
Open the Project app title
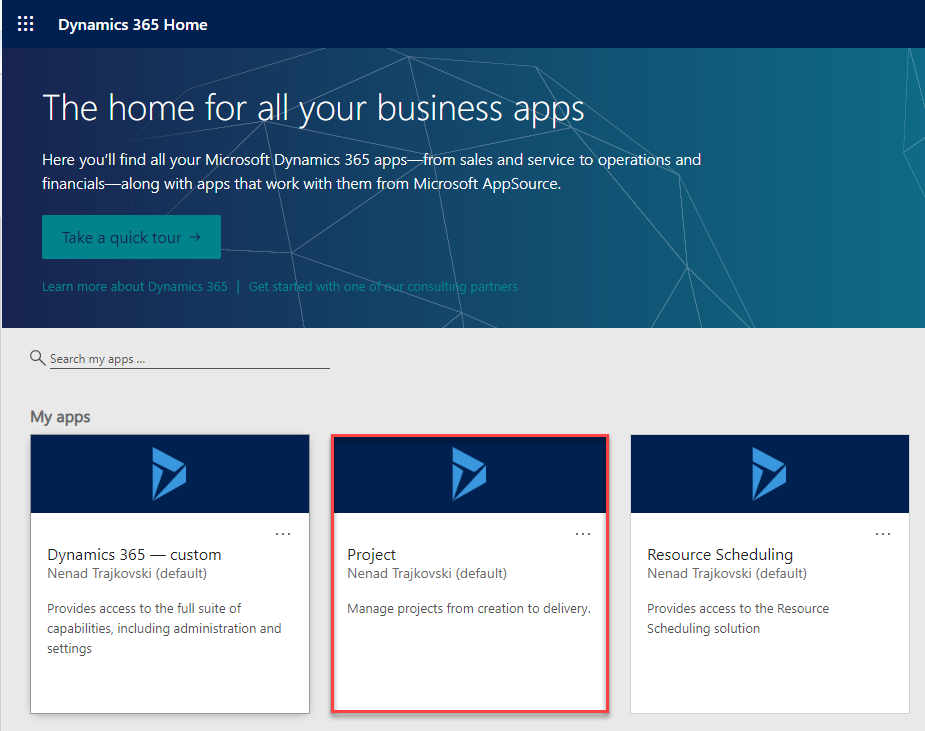click(372, 555)
